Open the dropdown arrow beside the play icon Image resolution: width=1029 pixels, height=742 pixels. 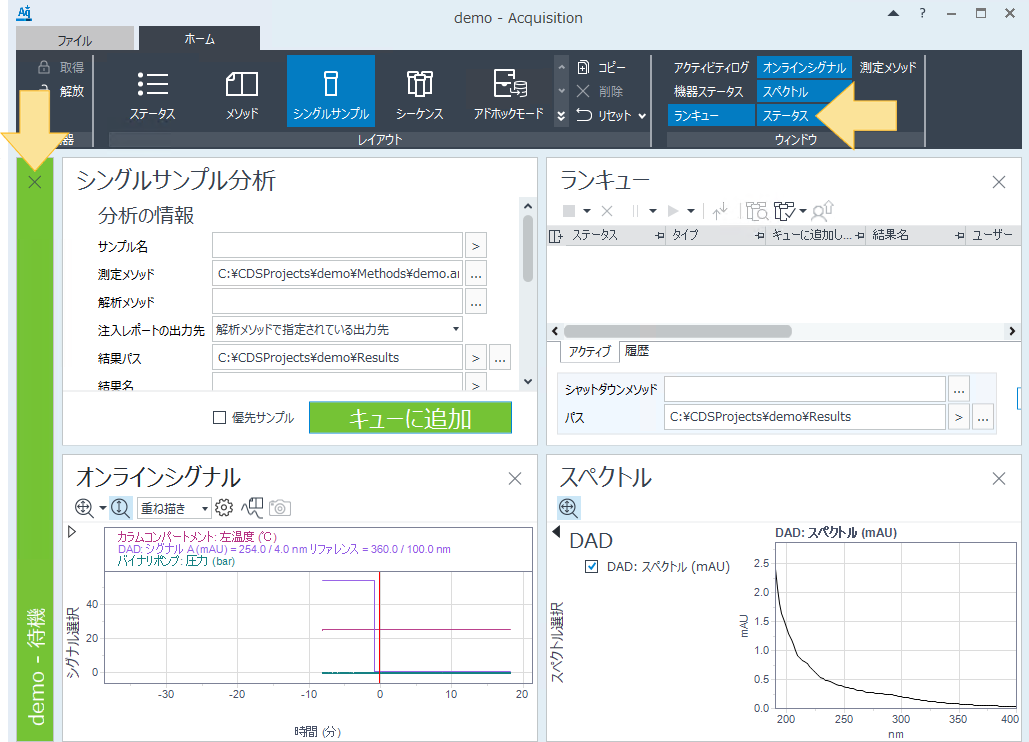[x=690, y=211]
